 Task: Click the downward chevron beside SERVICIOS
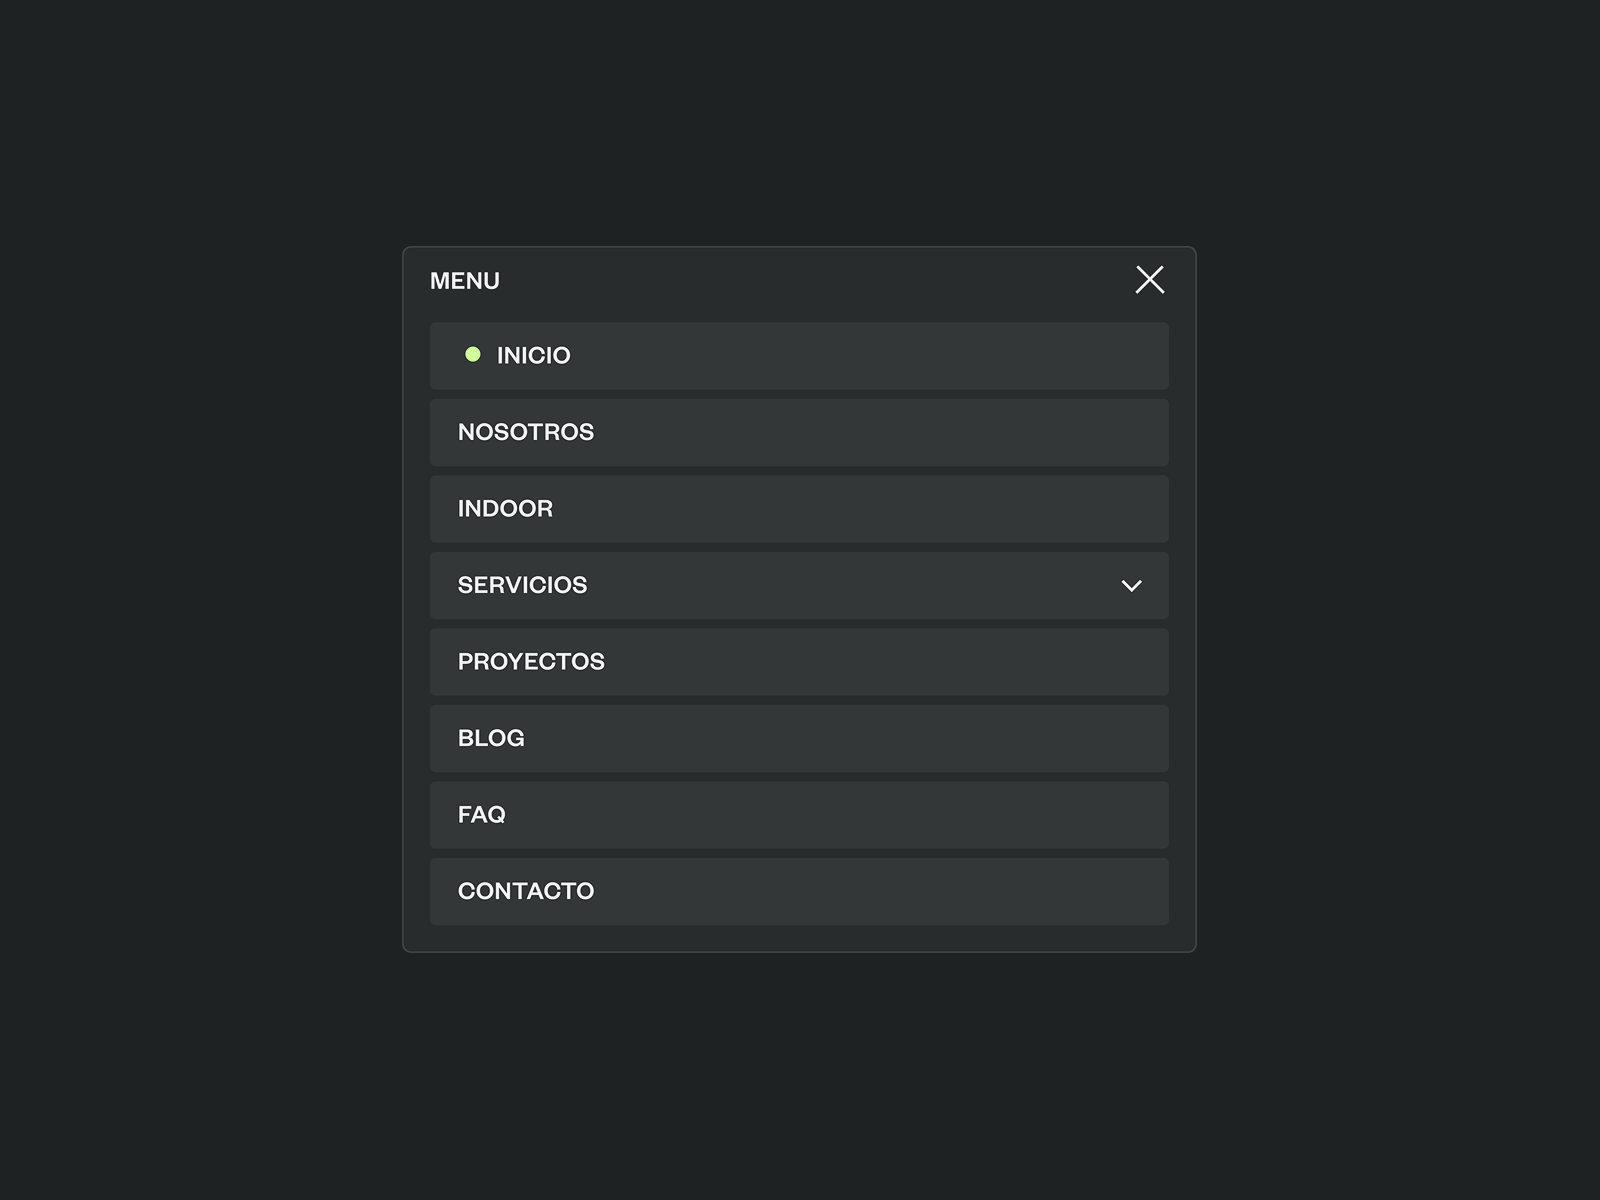point(1132,585)
